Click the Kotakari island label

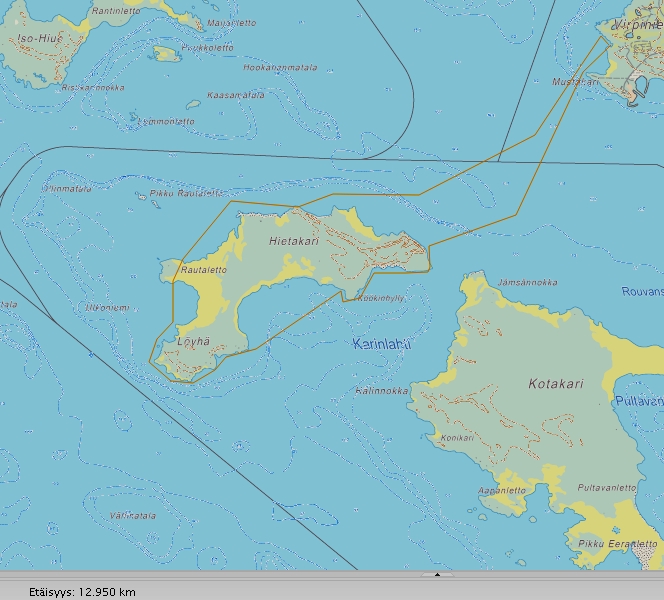555,383
